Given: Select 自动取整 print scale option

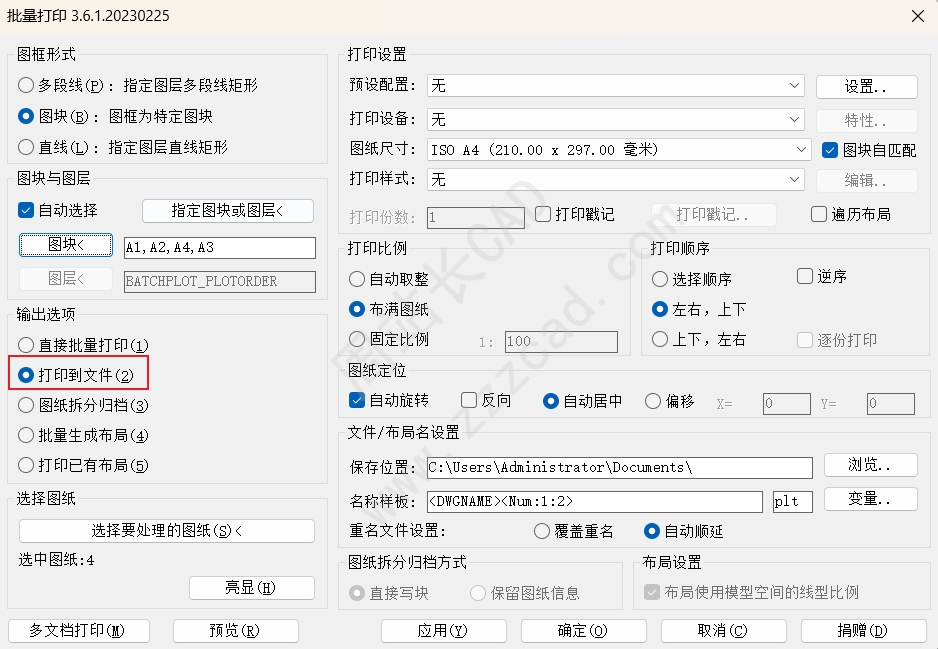Looking at the screenshot, I should pyautogui.click(x=357, y=279).
